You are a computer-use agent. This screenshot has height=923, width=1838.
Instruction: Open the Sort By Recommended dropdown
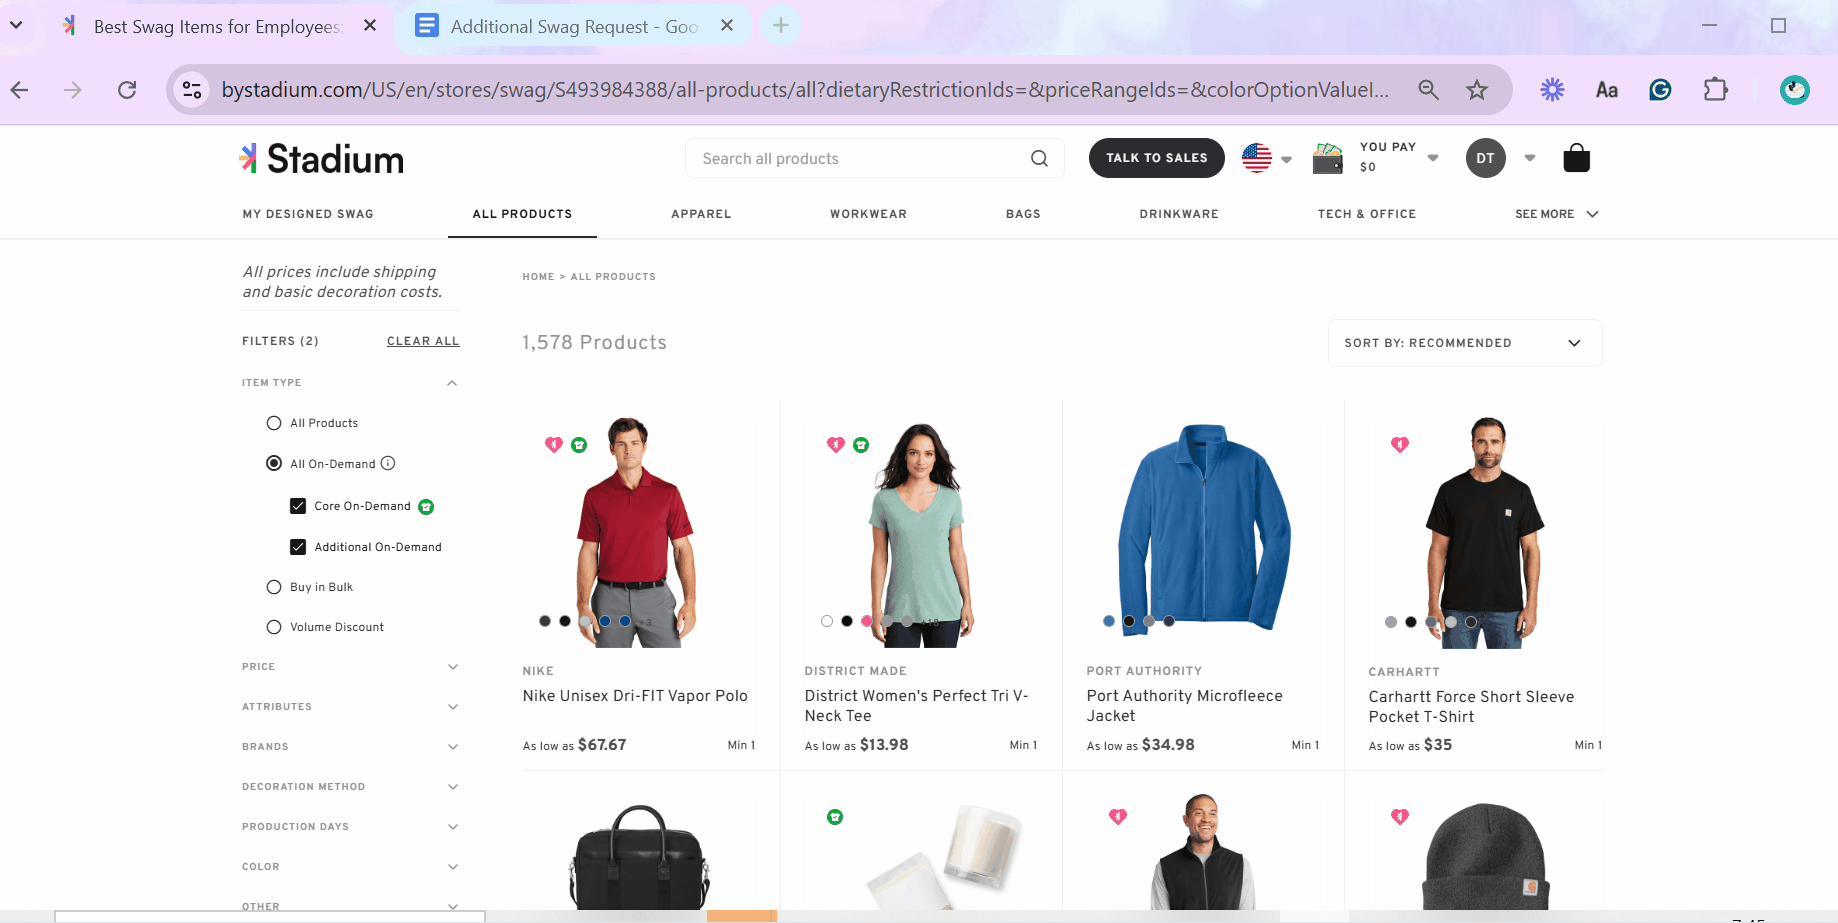point(1465,343)
